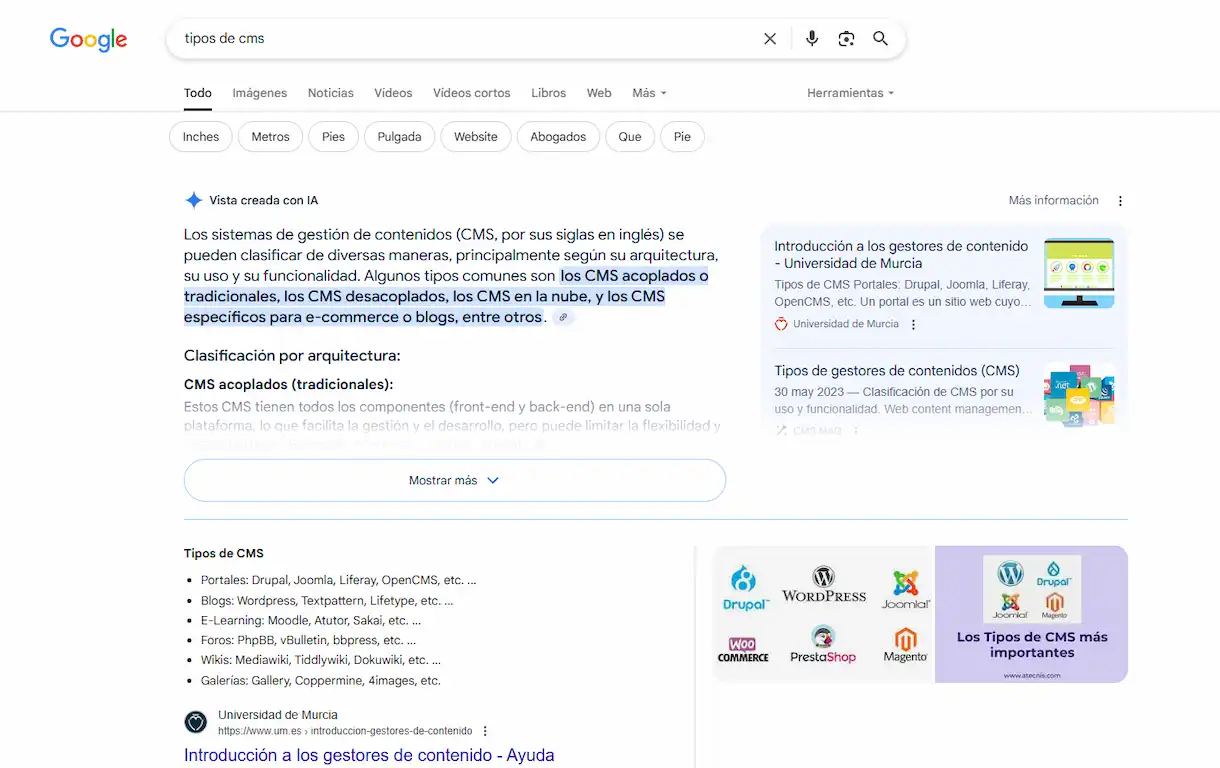Click the magnifying glass search icon
Image resolution: width=1220 pixels, height=768 pixels.
pyautogui.click(x=880, y=39)
